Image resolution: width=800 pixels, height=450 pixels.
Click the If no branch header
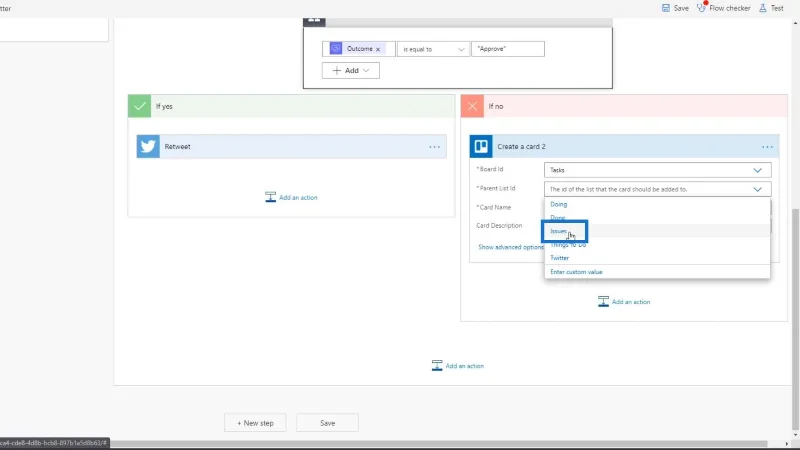[624, 106]
